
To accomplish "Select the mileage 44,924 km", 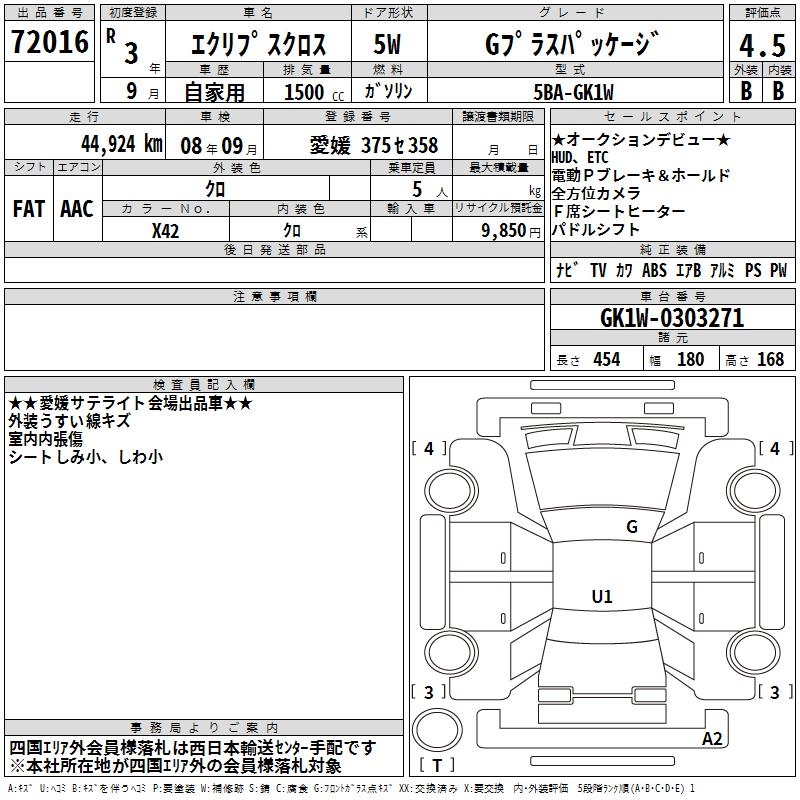I will coord(122,144).
